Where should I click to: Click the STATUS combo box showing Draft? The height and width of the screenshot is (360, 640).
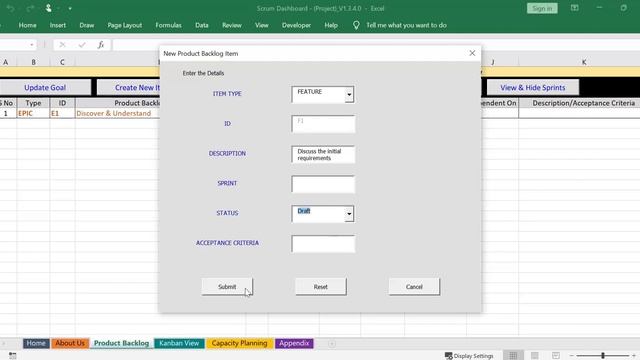(322, 214)
